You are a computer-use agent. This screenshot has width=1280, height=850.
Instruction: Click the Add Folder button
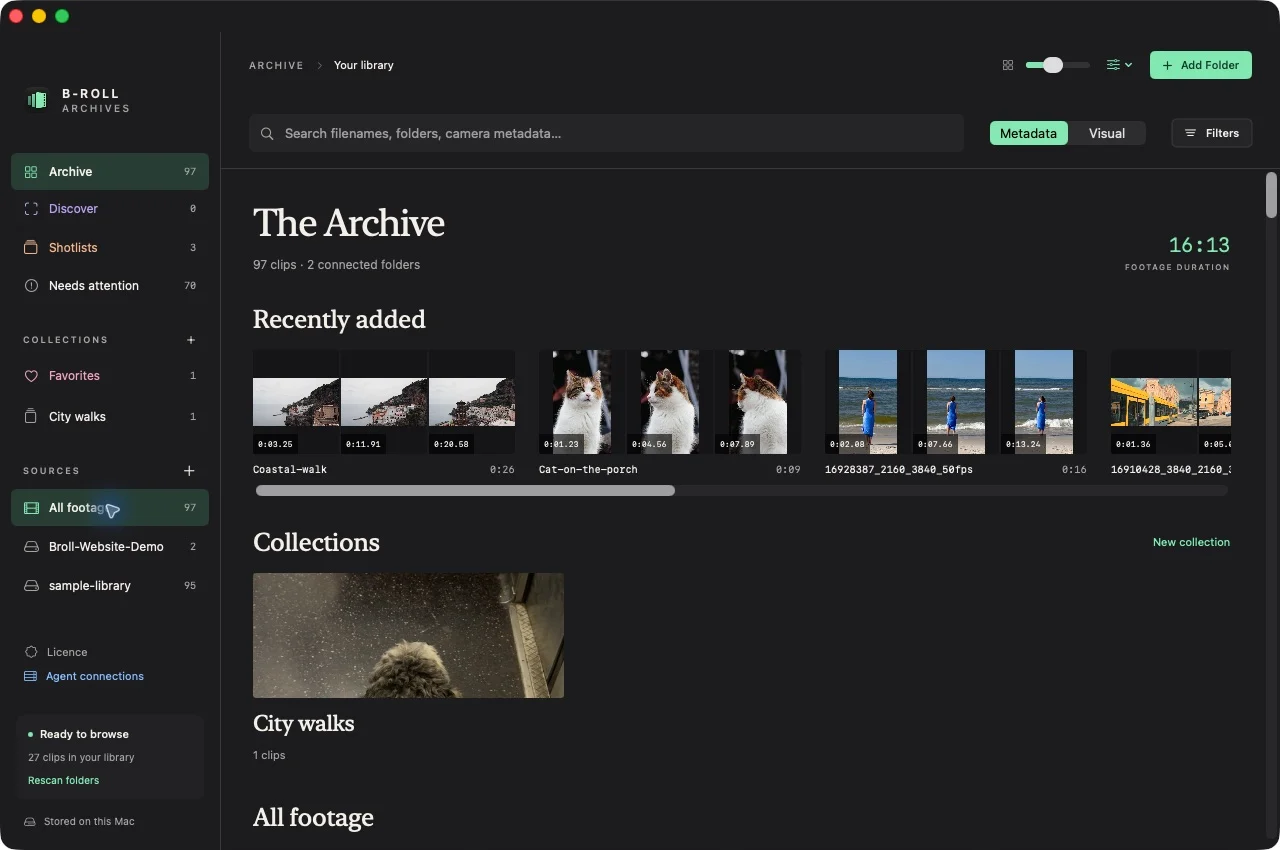(1200, 65)
